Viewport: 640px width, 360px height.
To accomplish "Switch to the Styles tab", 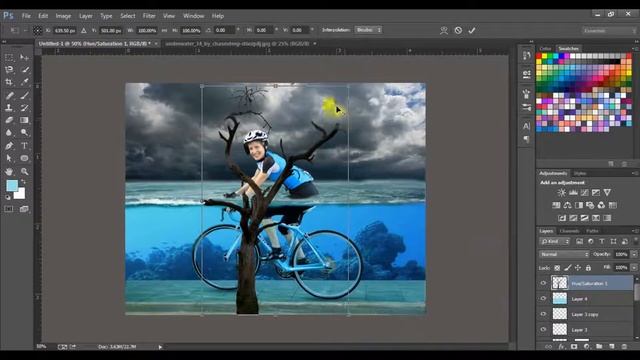I will 580,173.
